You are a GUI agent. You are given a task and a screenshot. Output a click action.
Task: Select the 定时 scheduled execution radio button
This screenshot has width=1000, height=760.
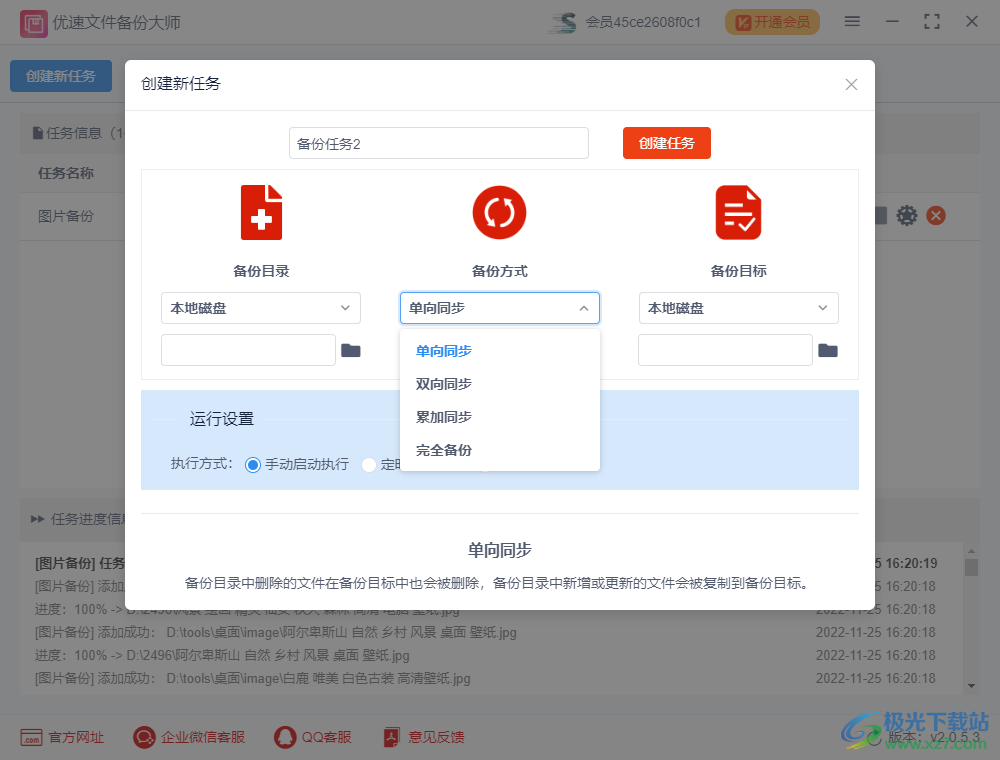coord(367,464)
